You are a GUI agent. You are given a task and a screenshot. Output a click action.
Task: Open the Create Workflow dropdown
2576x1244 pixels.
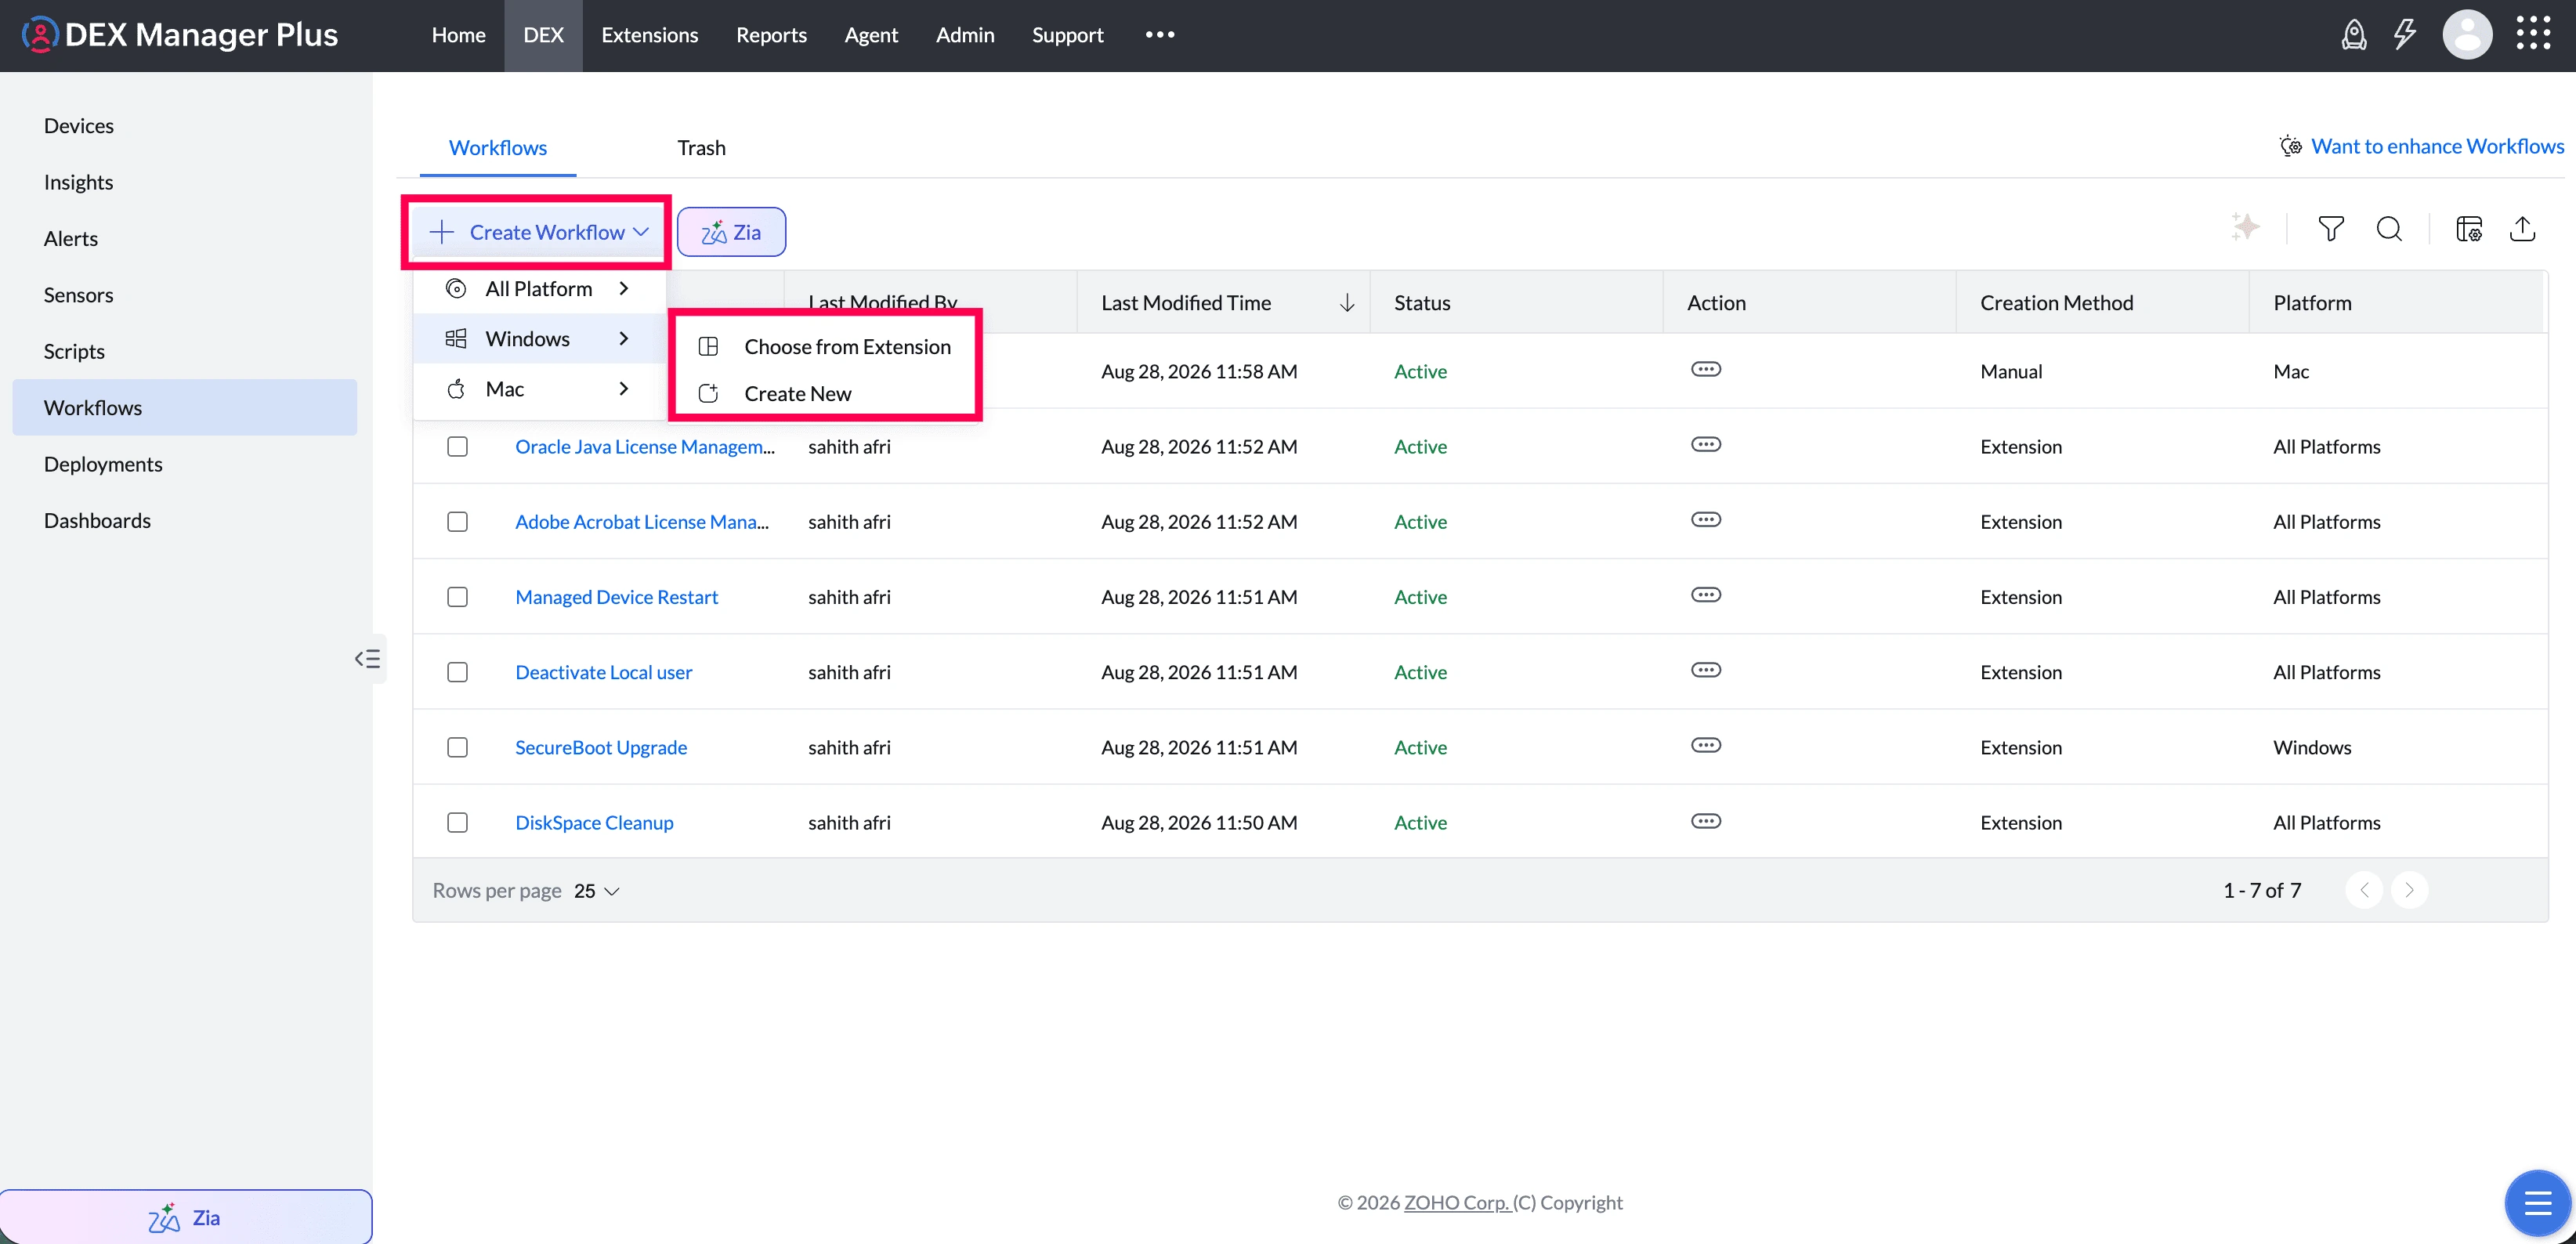coord(538,232)
